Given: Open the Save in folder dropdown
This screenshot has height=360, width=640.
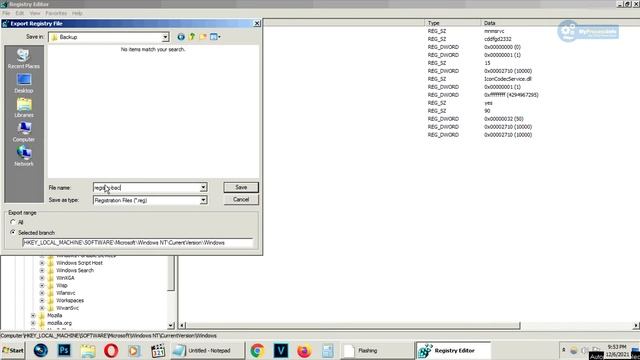Looking at the screenshot, I should [x=165, y=37].
